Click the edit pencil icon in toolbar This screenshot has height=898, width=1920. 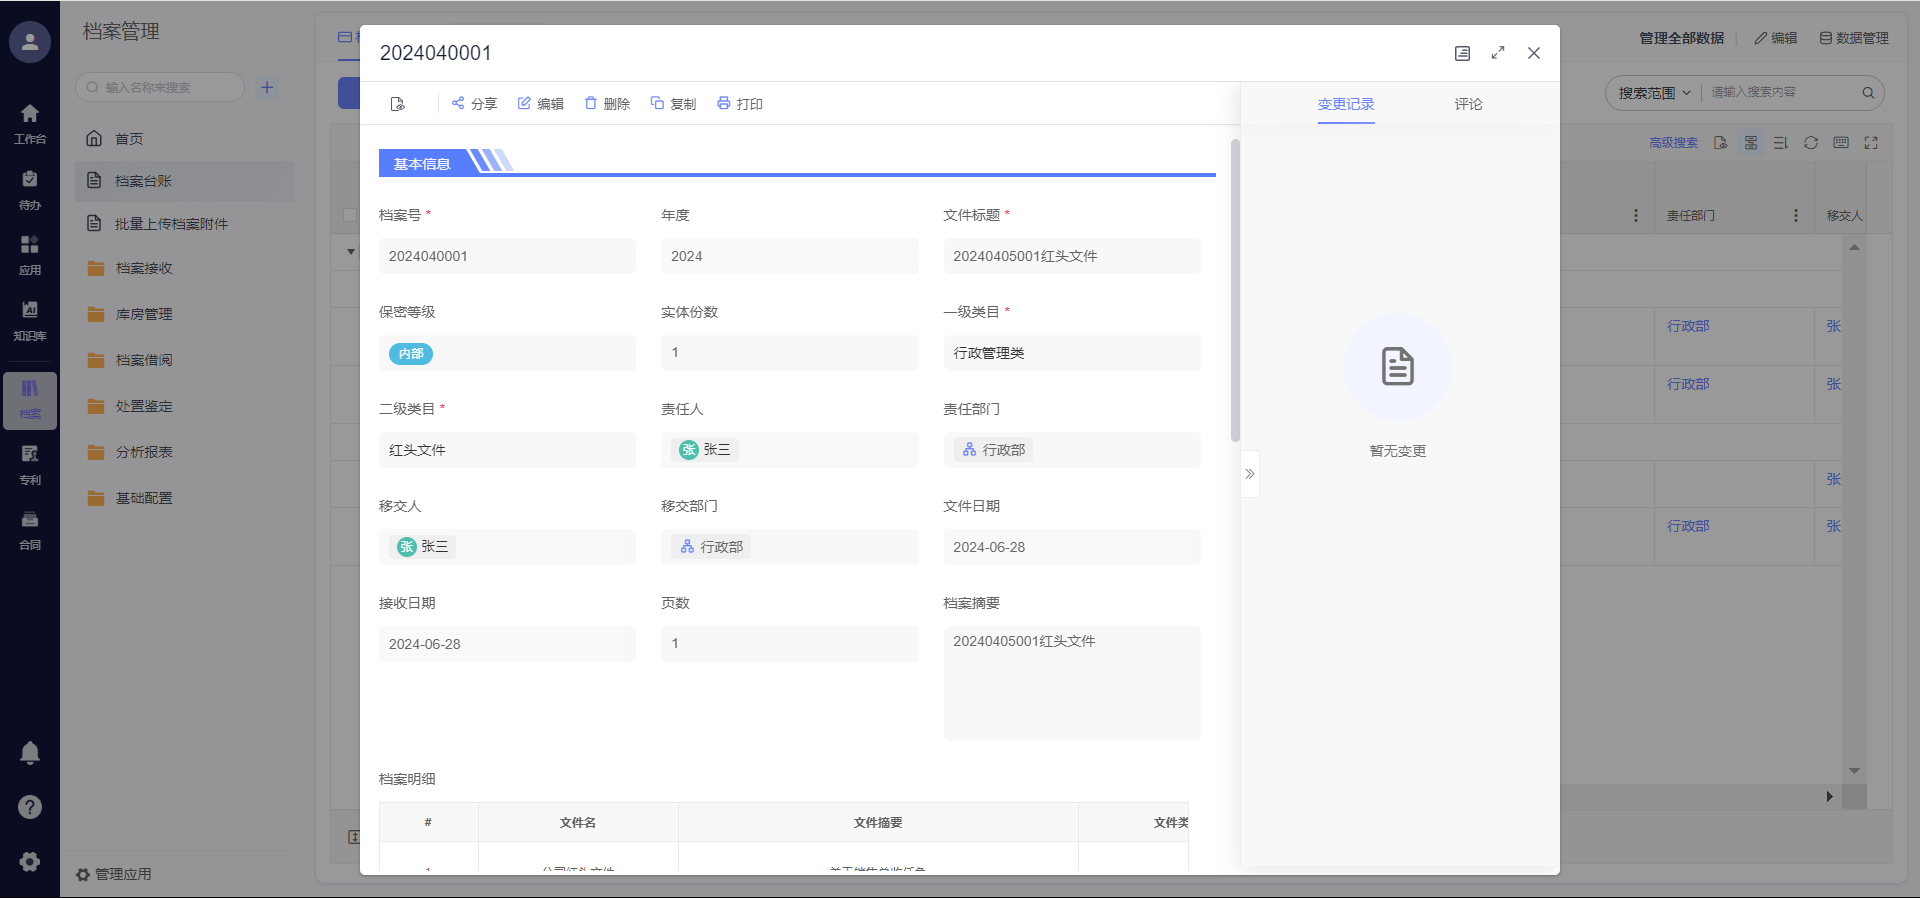point(524,103)
